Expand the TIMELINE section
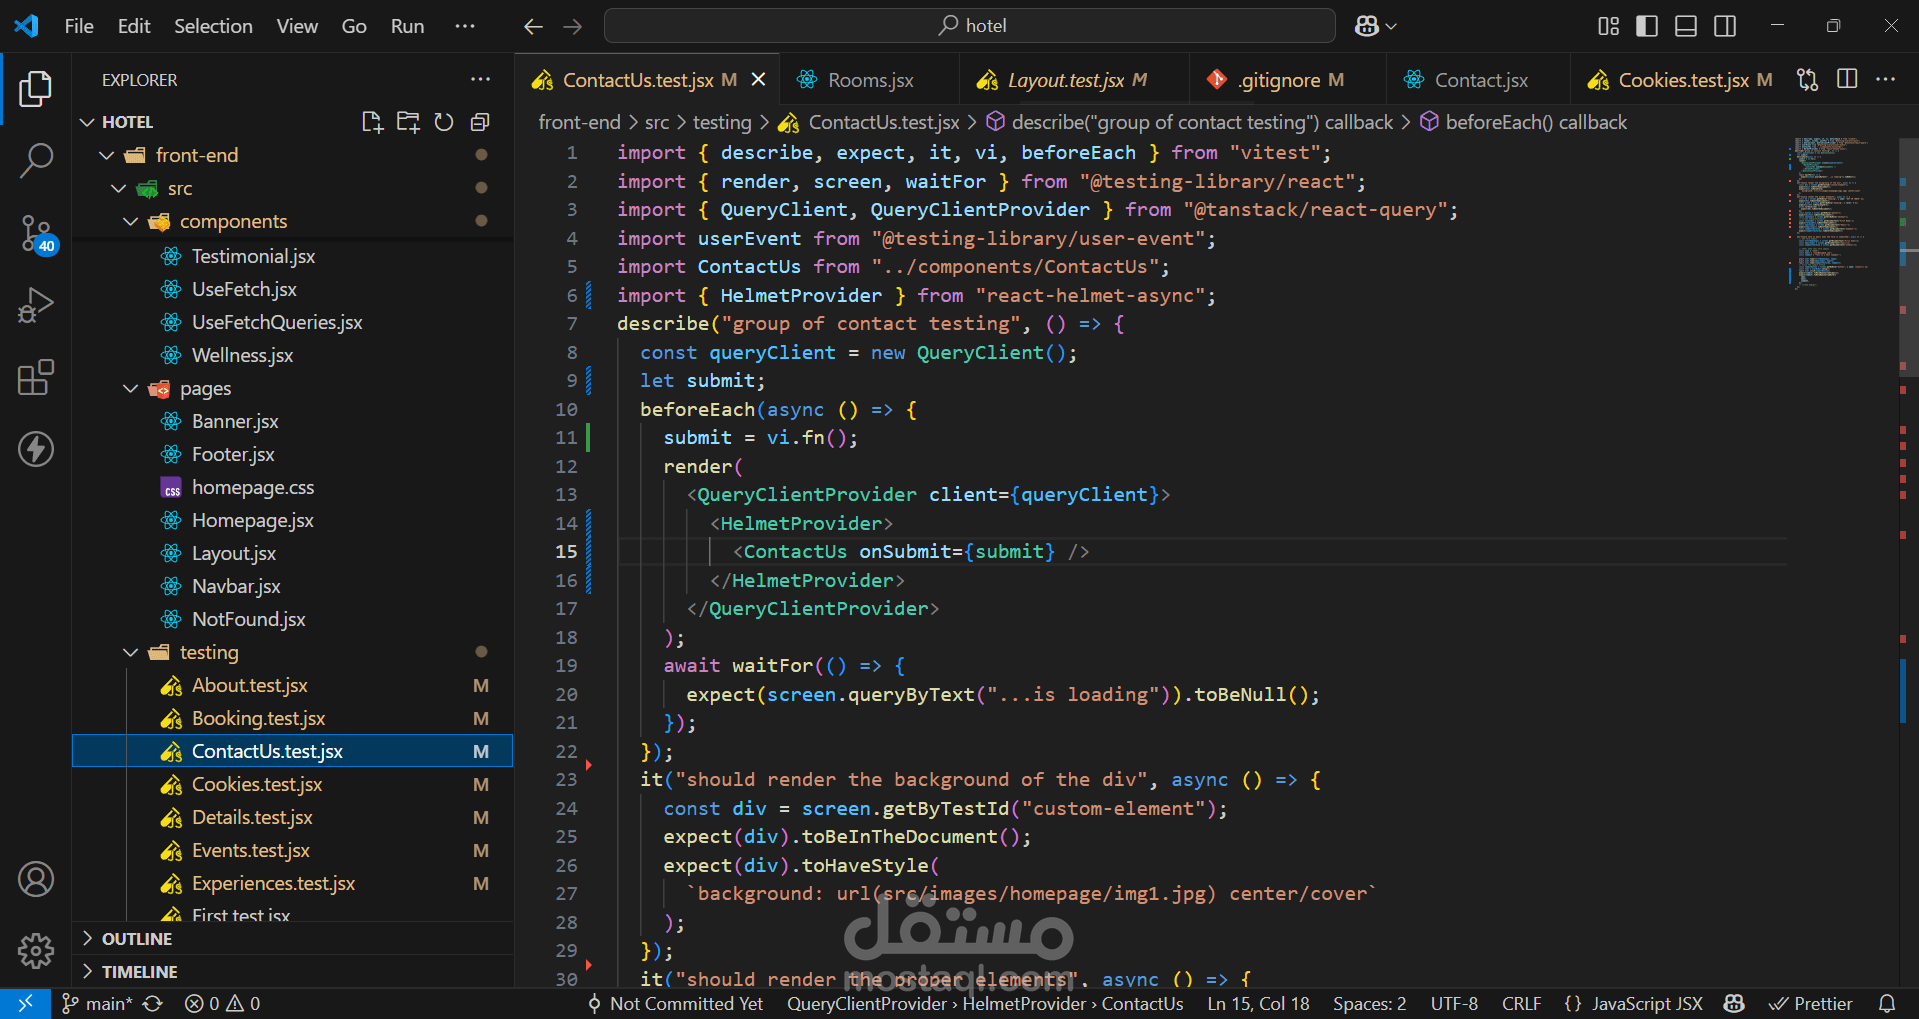Screen dimensions: 1919x1019 click(293, 971)
